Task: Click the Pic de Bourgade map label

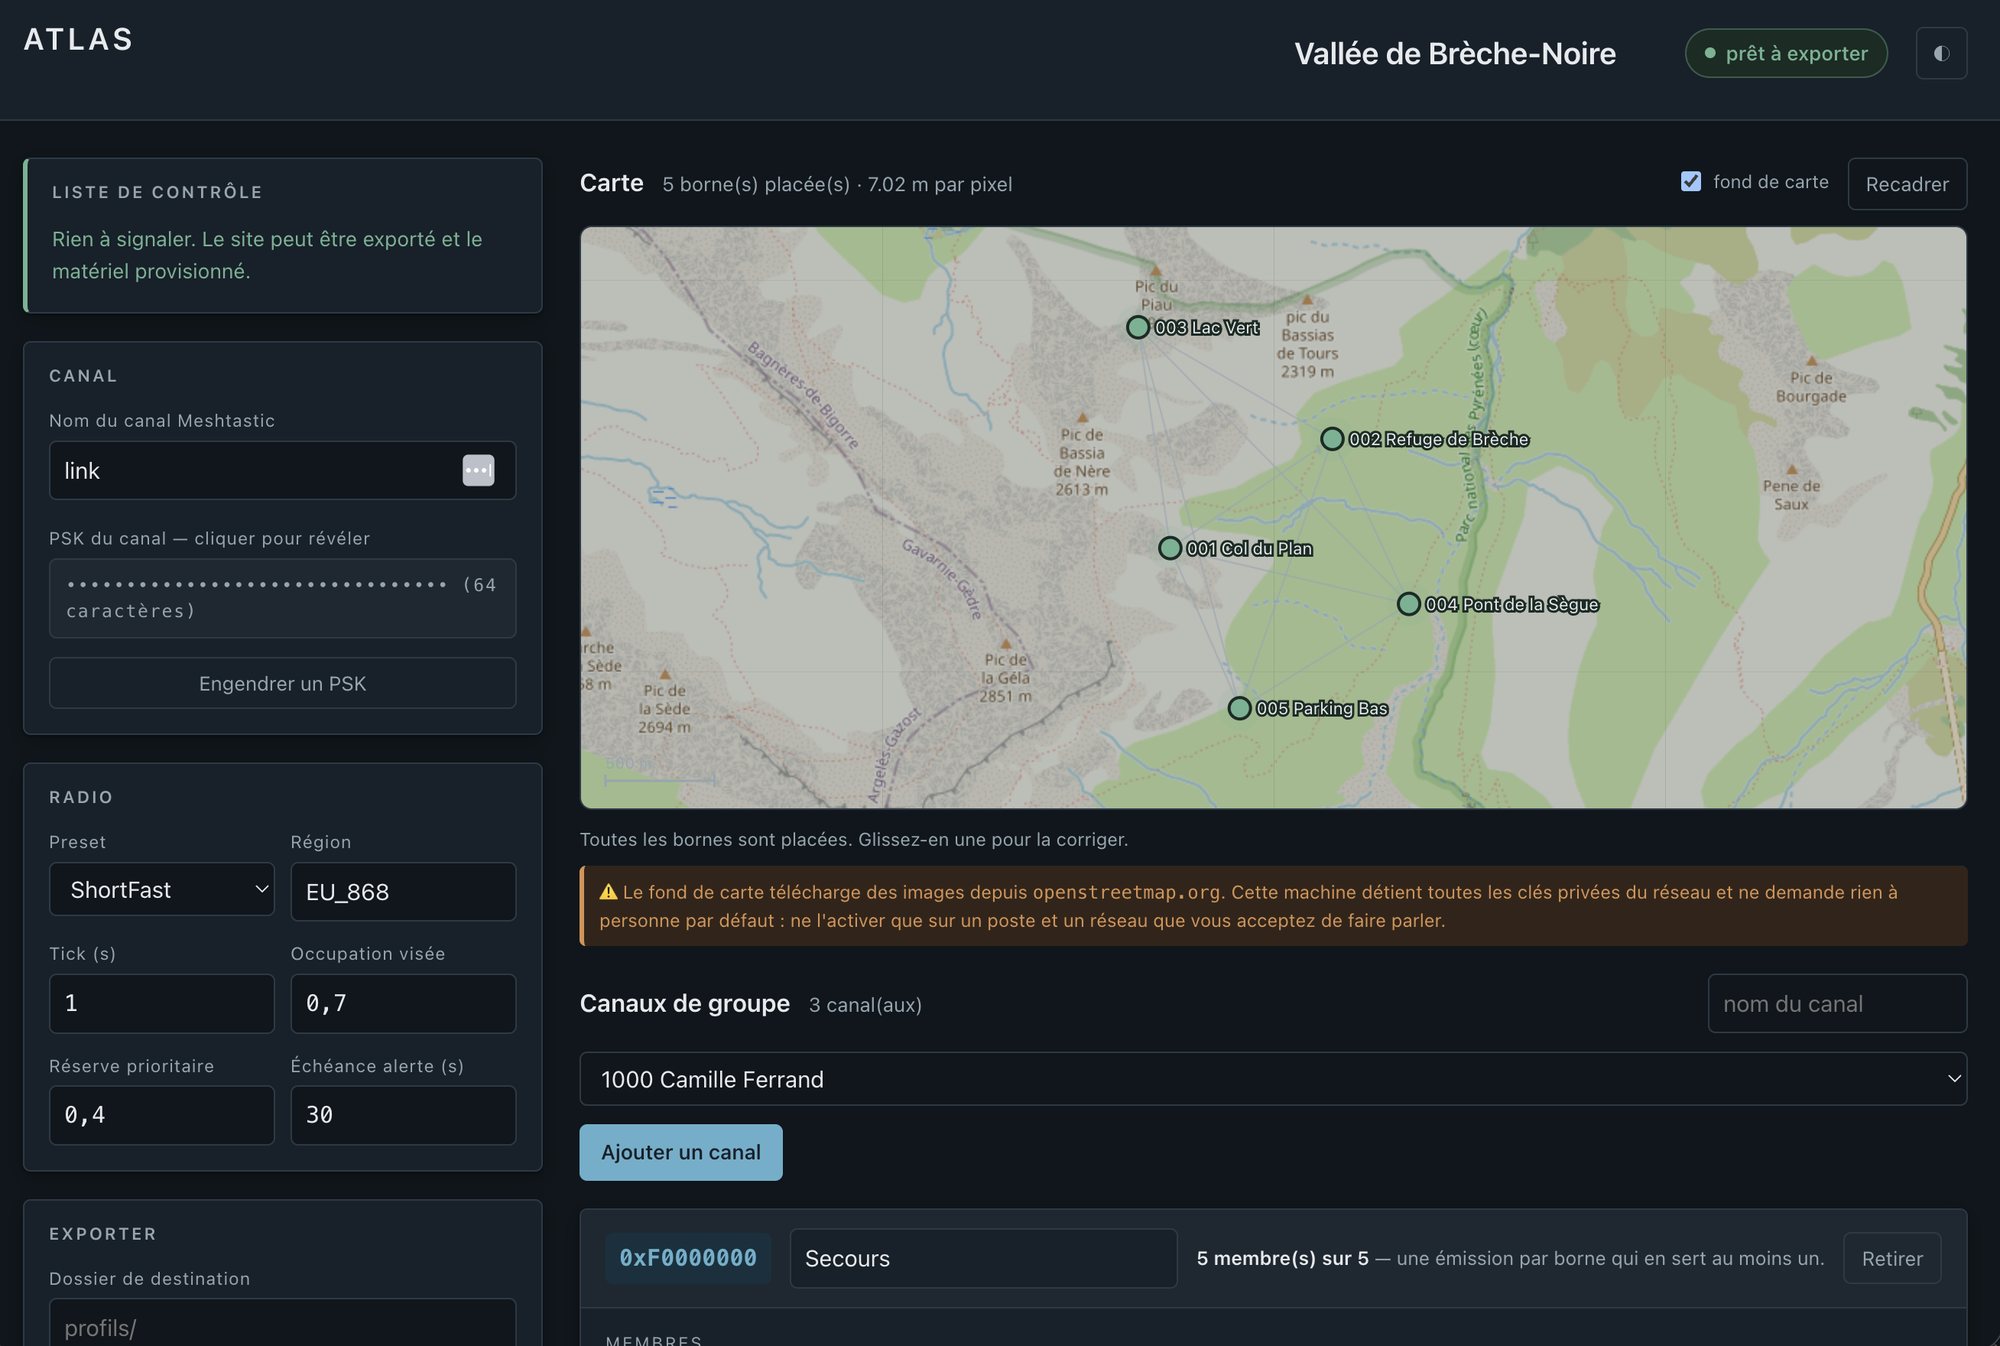Action: (1811, 387)
